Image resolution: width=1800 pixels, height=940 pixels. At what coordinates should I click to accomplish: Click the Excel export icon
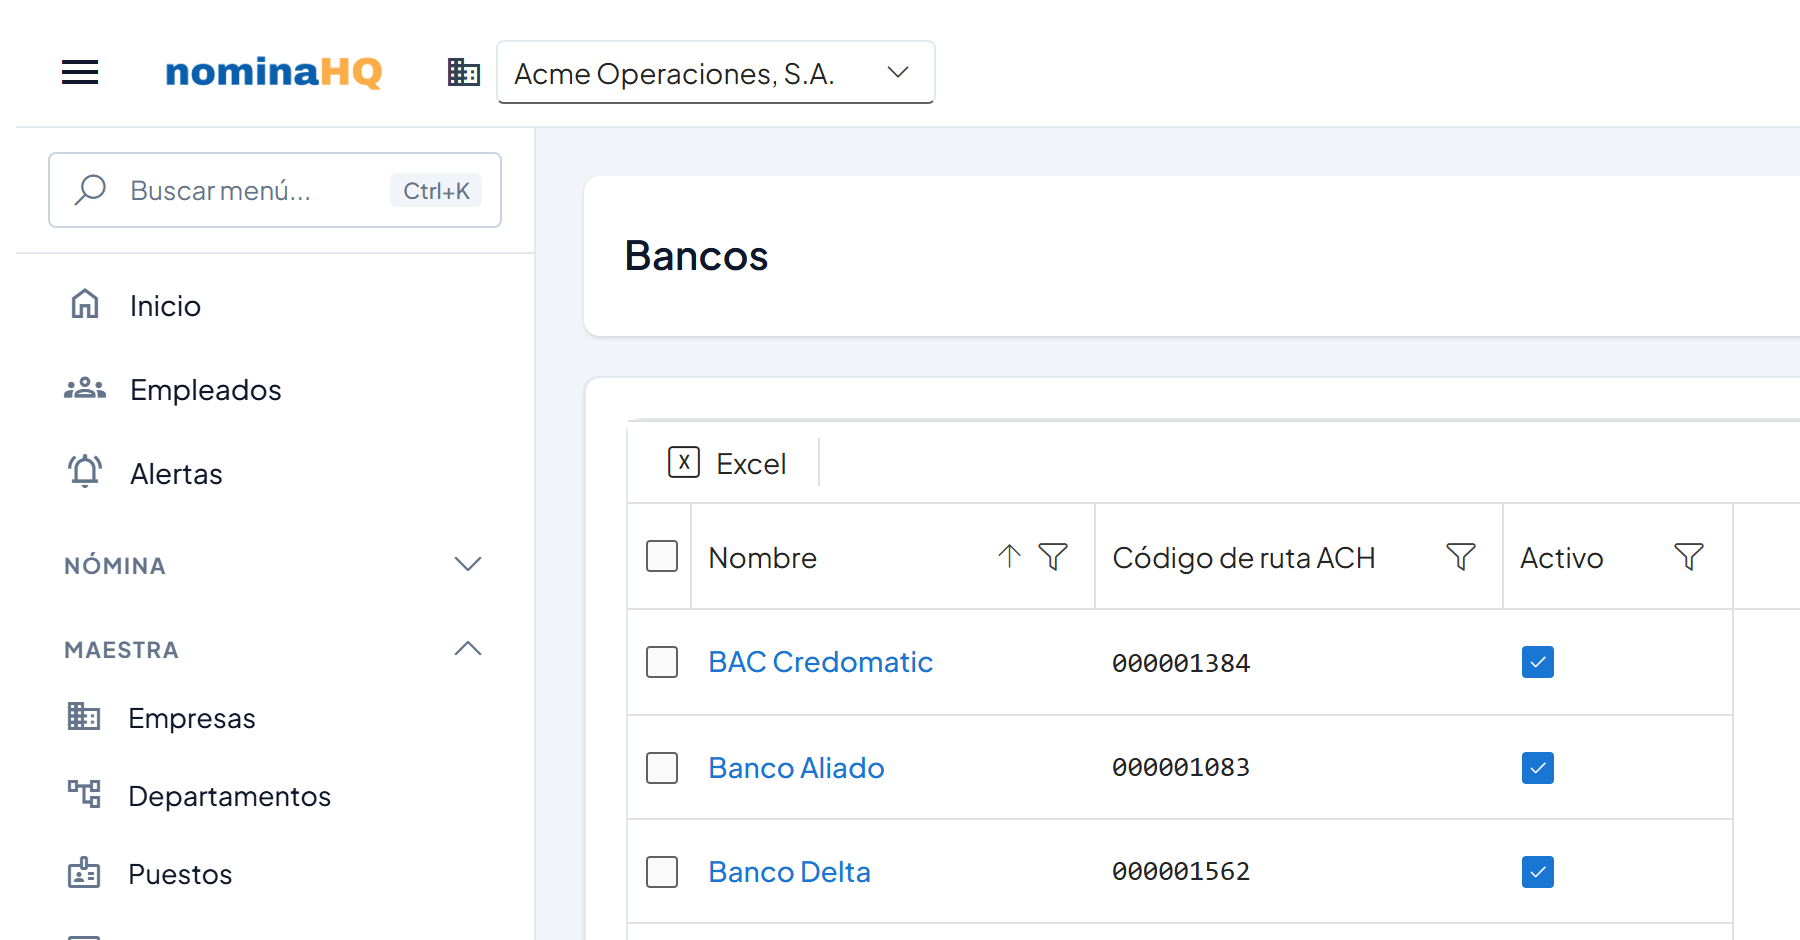[684, 462]
